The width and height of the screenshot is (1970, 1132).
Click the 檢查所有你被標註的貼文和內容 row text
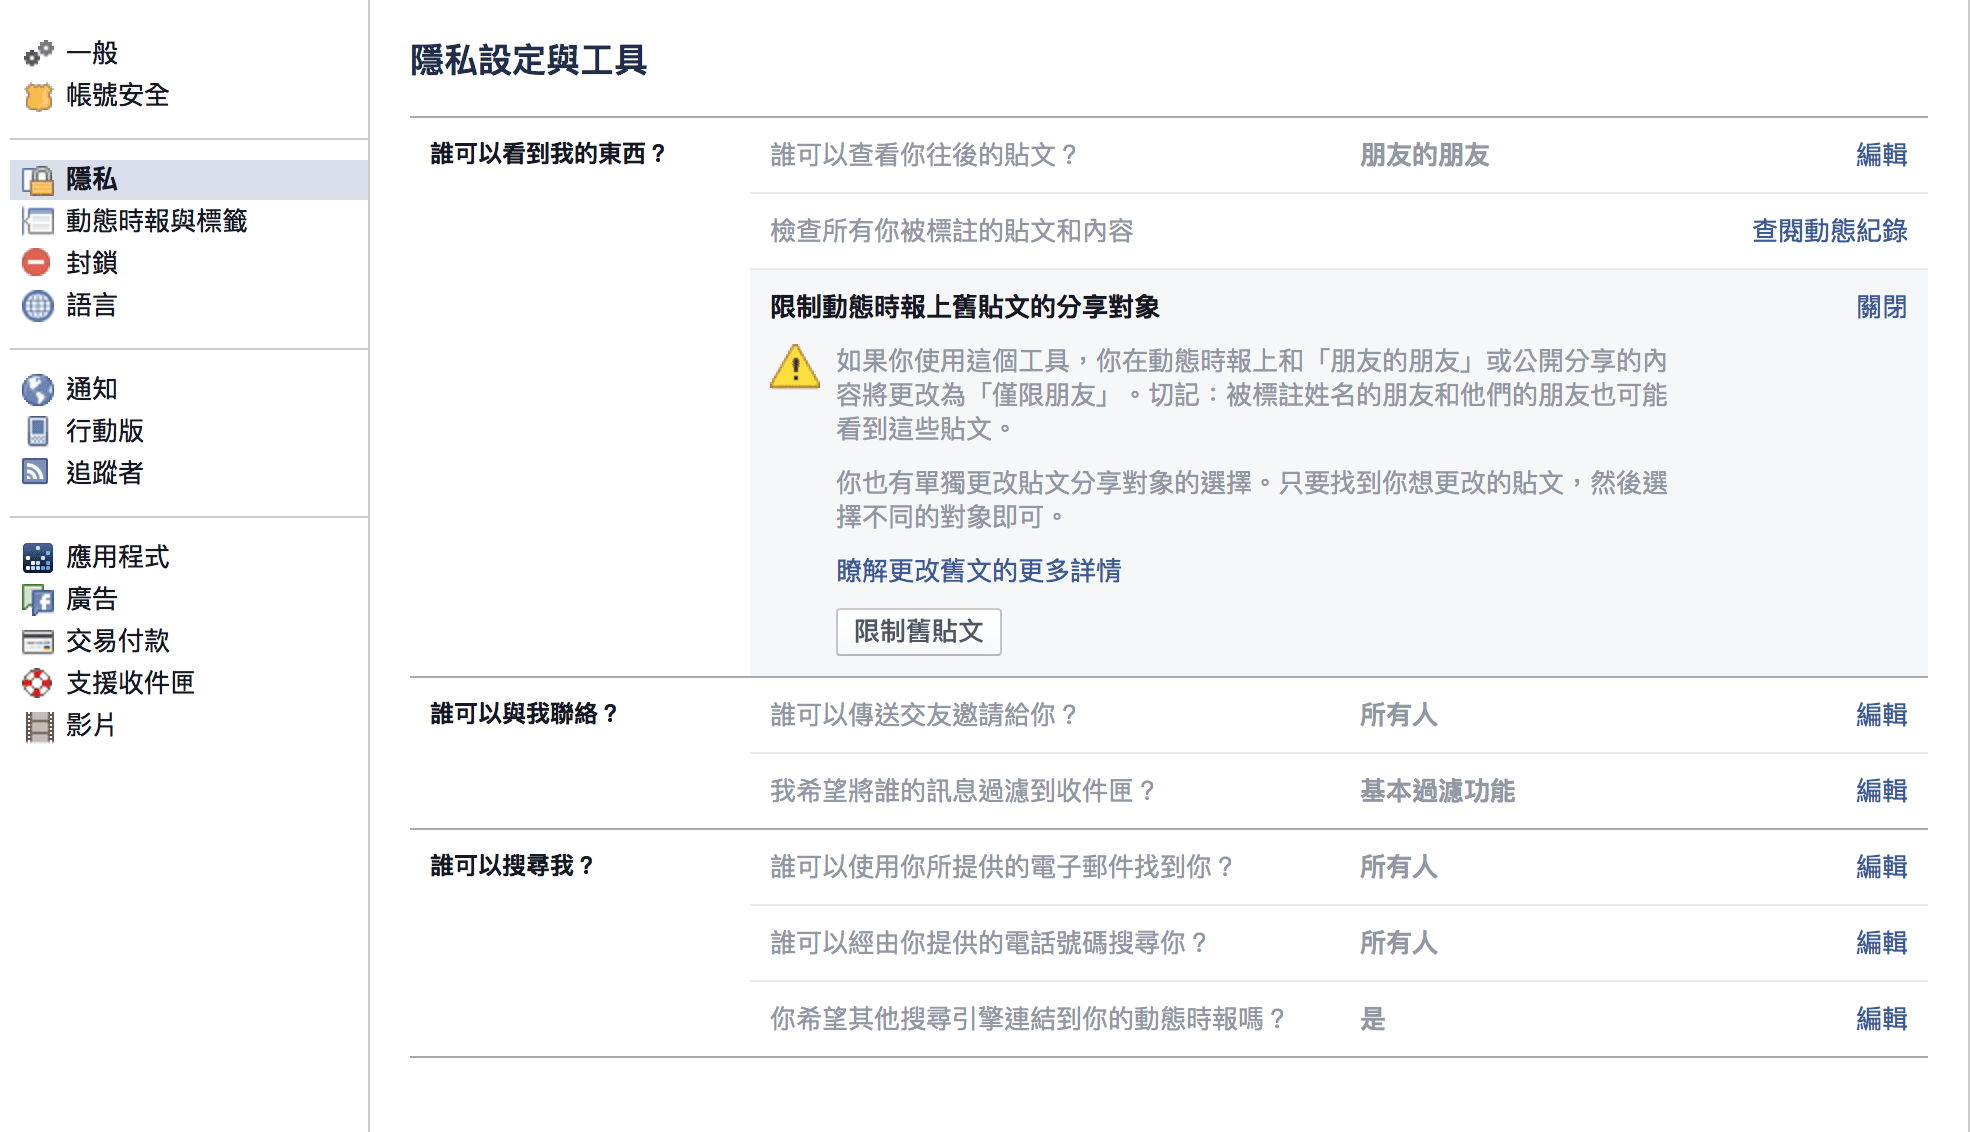tap(952, 231)
